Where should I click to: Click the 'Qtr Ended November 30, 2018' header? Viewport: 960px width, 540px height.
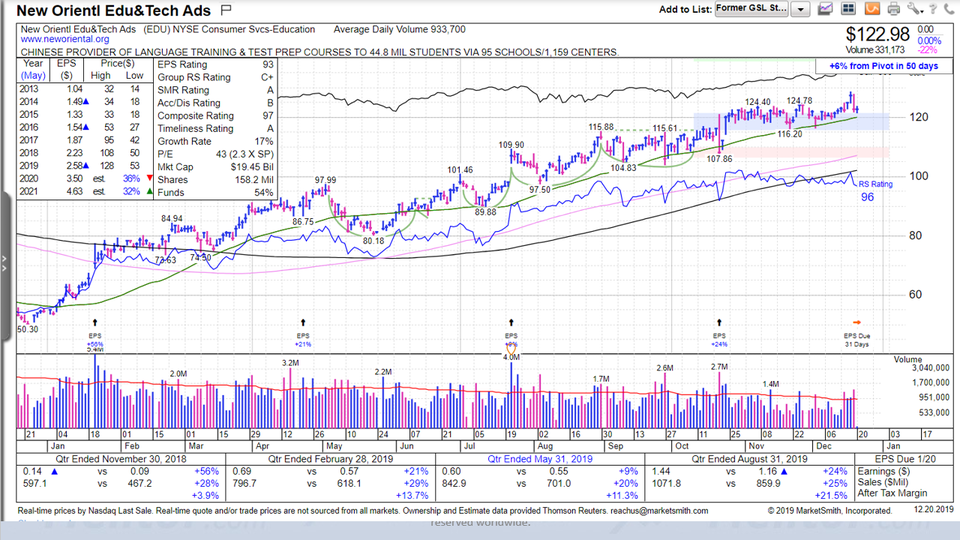tap(121, 459)
